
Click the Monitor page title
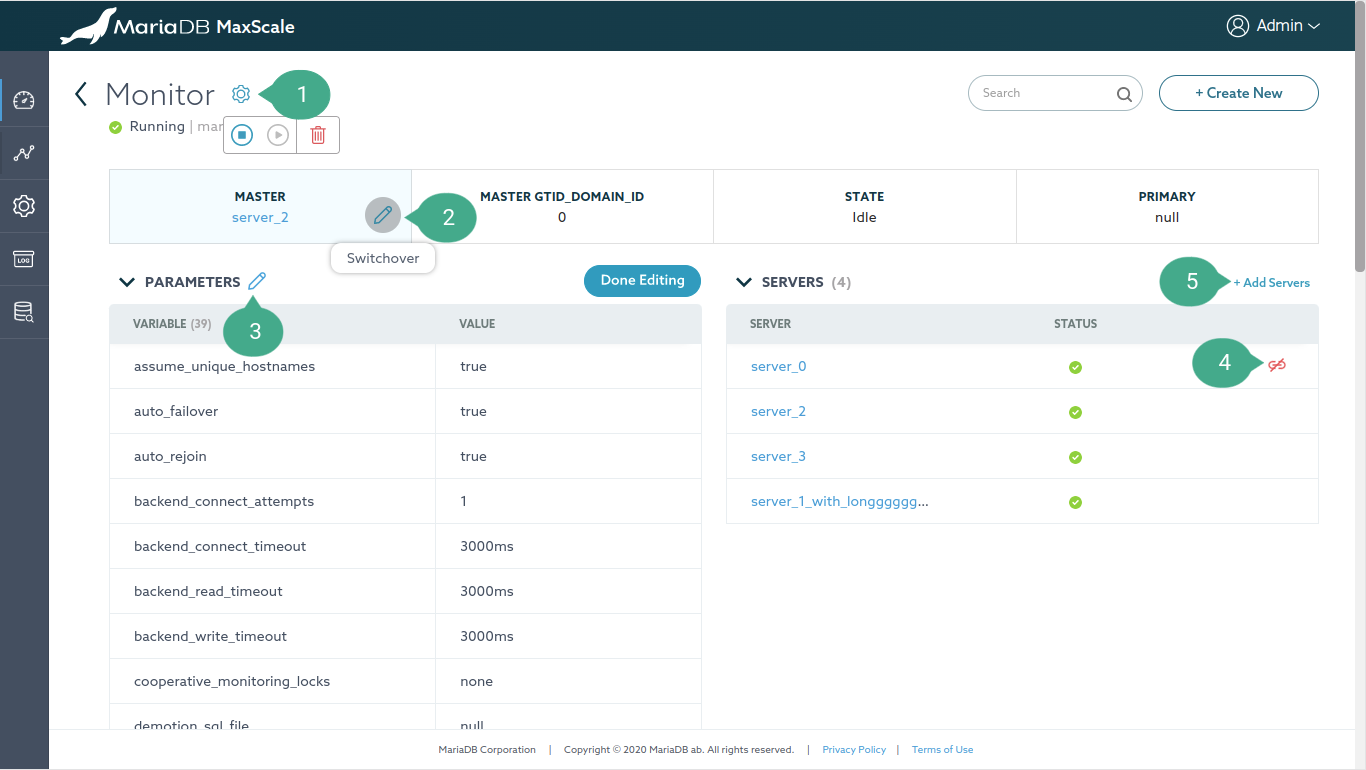pos(160,94)
